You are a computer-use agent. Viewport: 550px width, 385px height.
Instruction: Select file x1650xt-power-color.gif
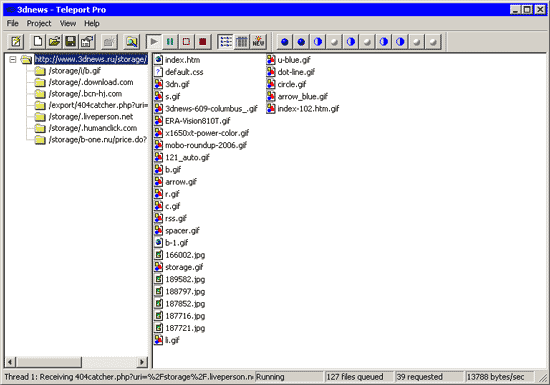pyautogui.click(x=207, y=133)
